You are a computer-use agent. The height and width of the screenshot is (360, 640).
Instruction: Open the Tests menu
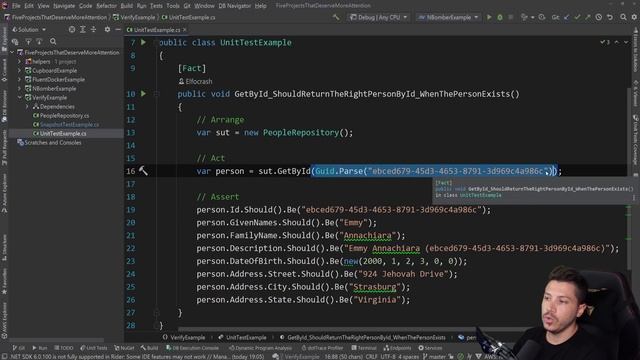pos(156,6)
